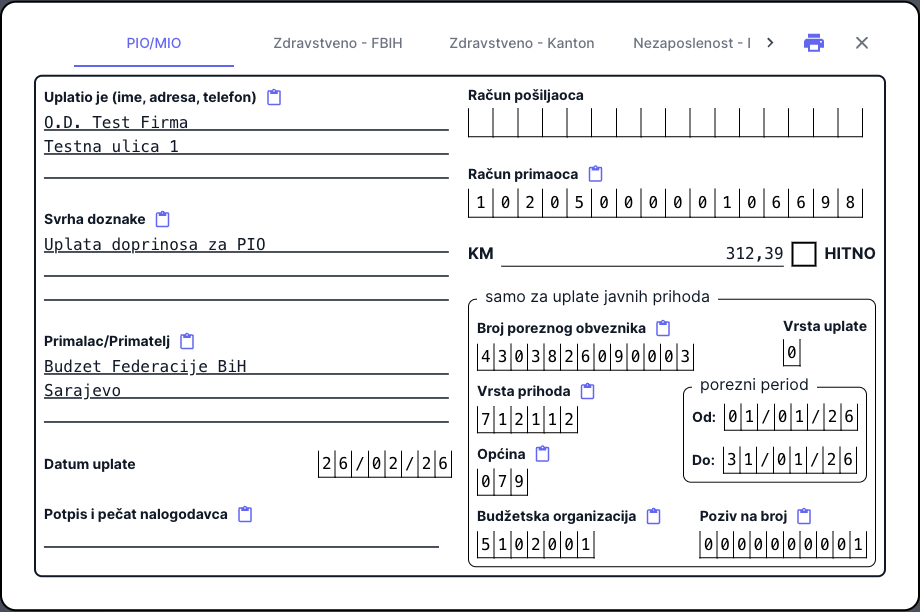
Task: Copy the 'Uplatio je' payer details
Action: pos(274,97)
